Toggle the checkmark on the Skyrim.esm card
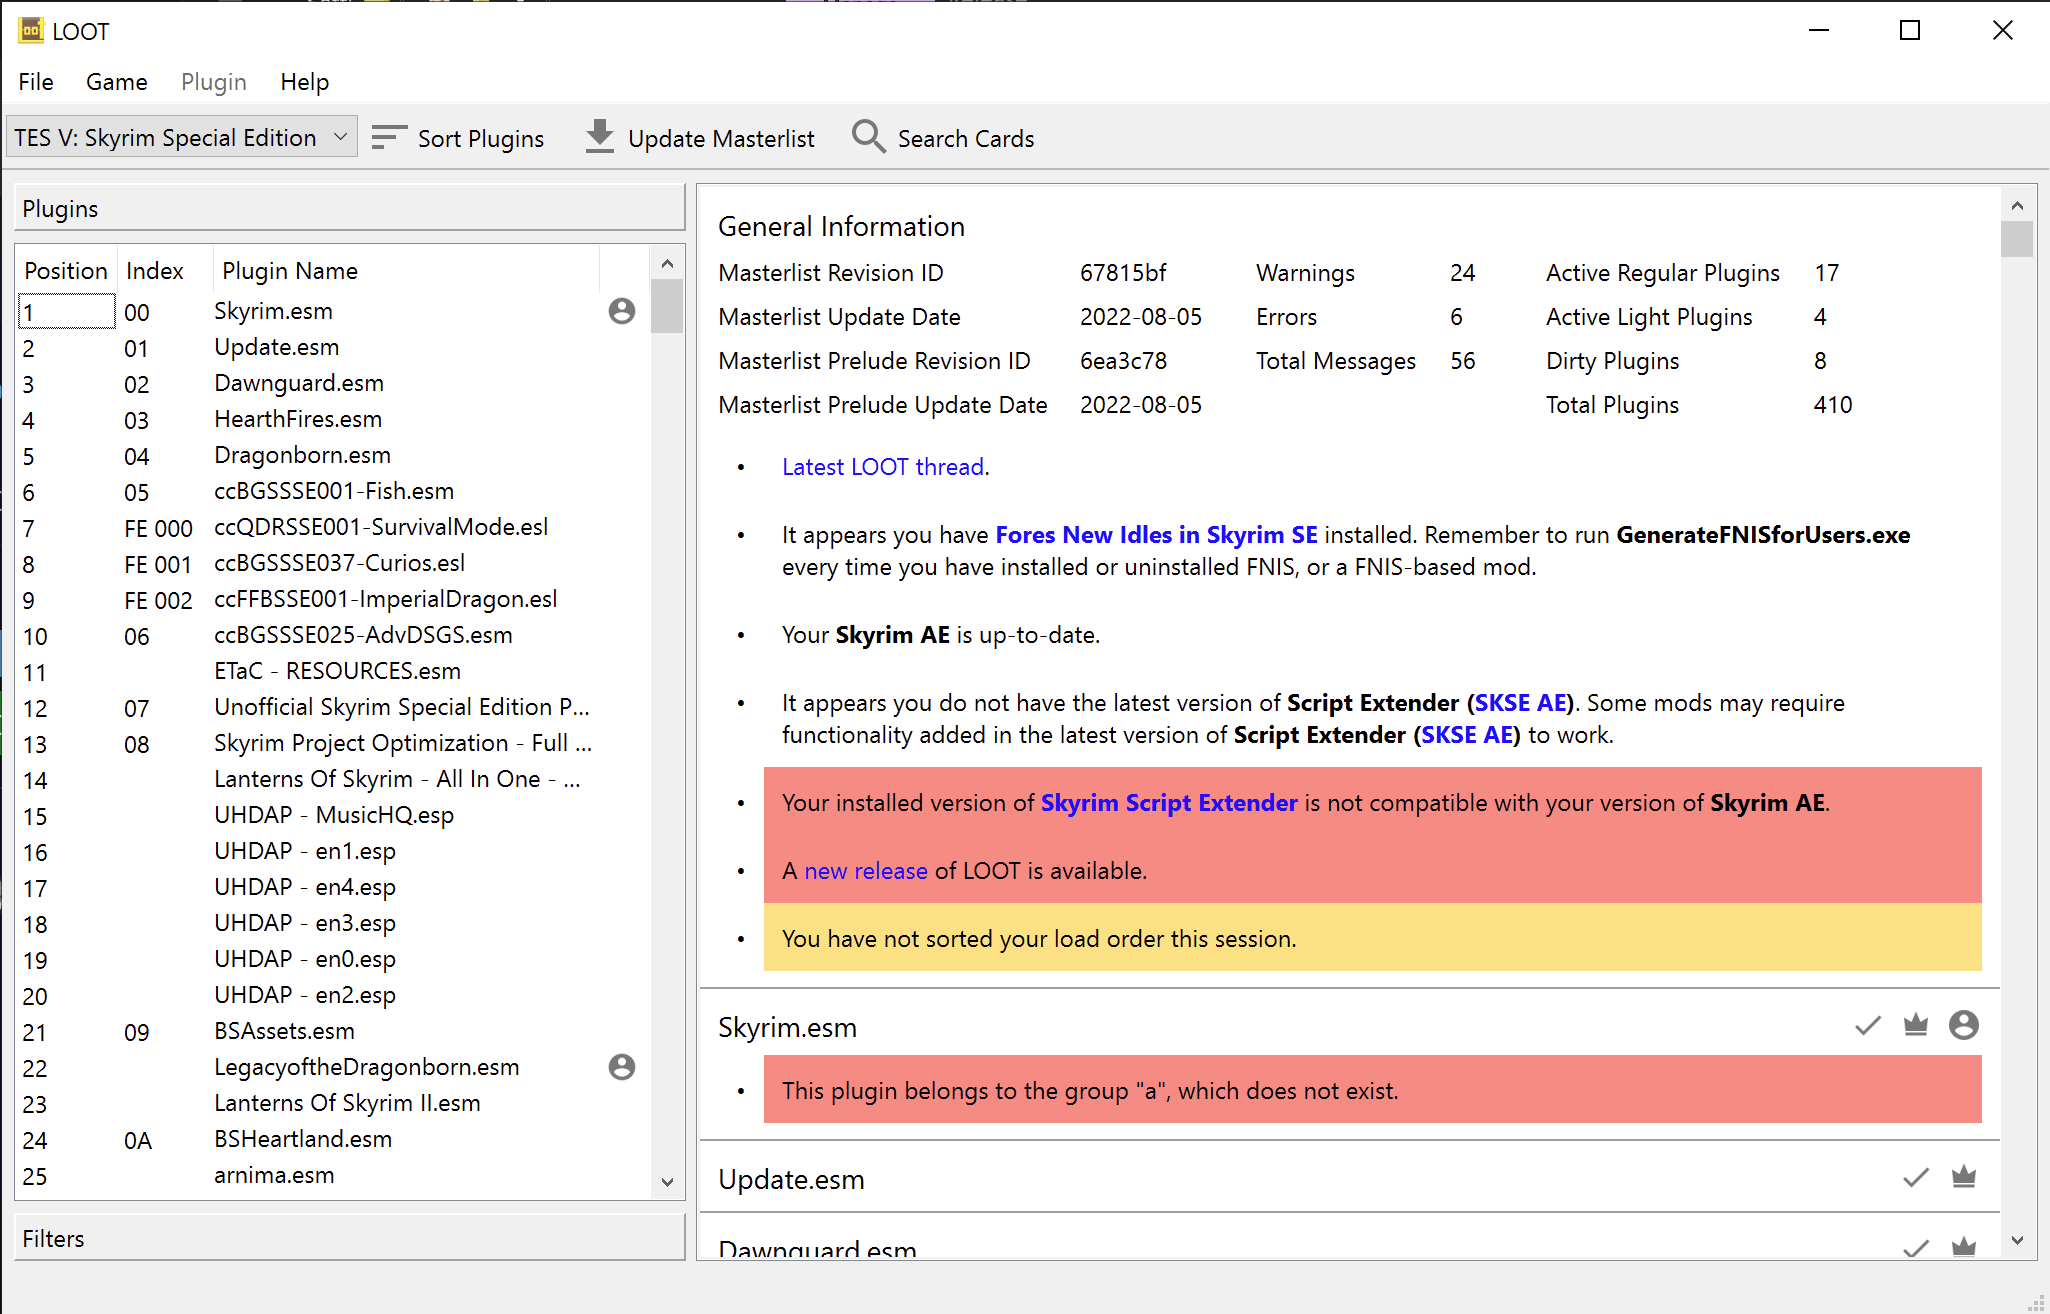Screen dimensions: 2050x1314 tap(1867, 1026)
